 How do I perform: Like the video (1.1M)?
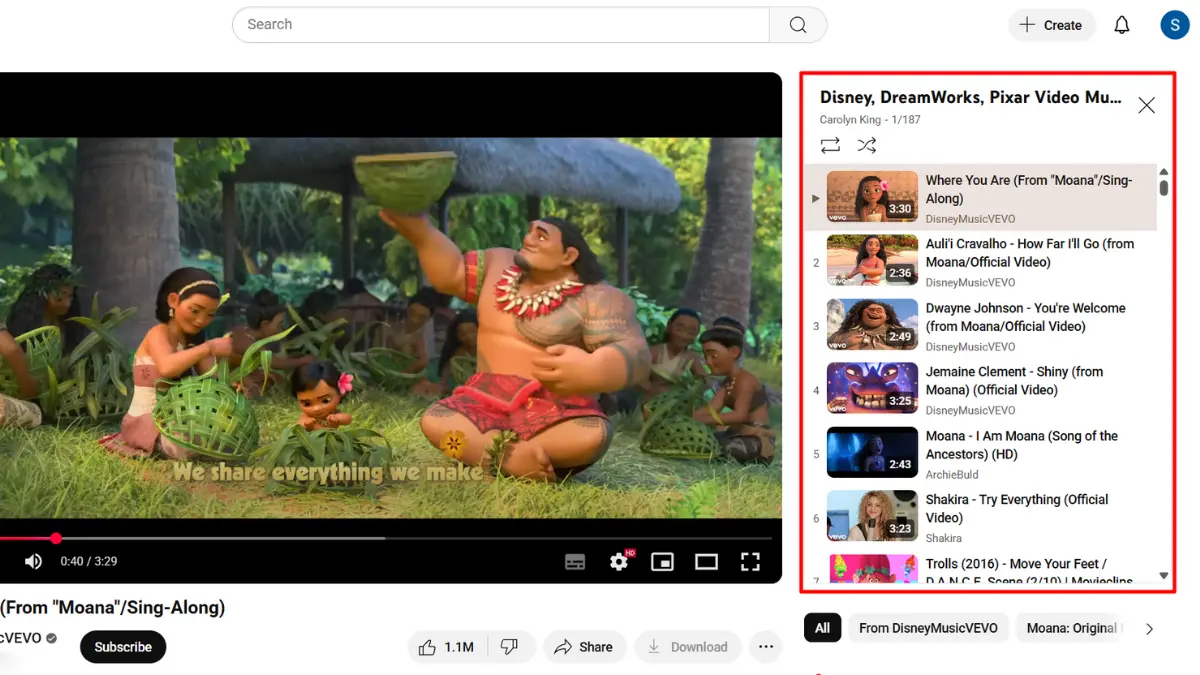tap(446, 647)
